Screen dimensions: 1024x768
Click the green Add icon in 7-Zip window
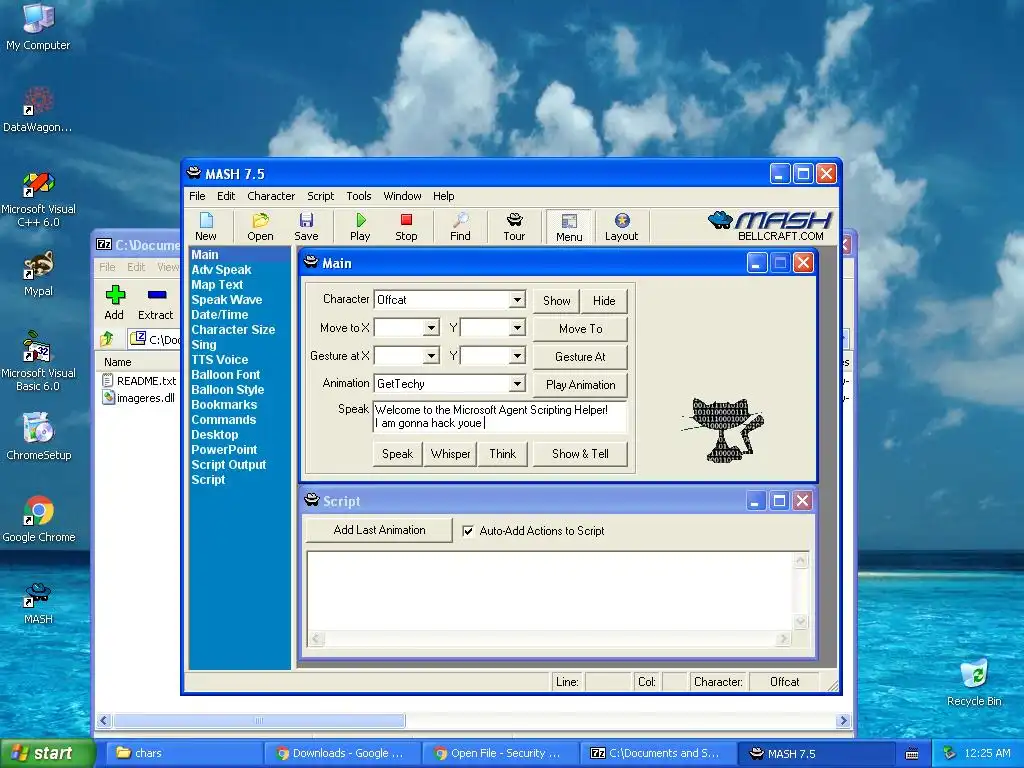pos(114,303)
